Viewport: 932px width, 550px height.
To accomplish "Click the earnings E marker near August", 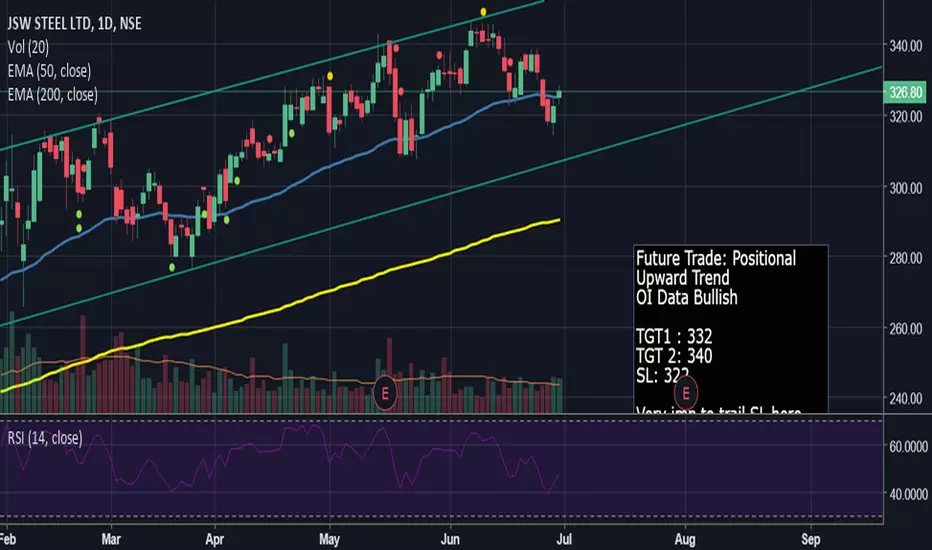I will point(686,393).
